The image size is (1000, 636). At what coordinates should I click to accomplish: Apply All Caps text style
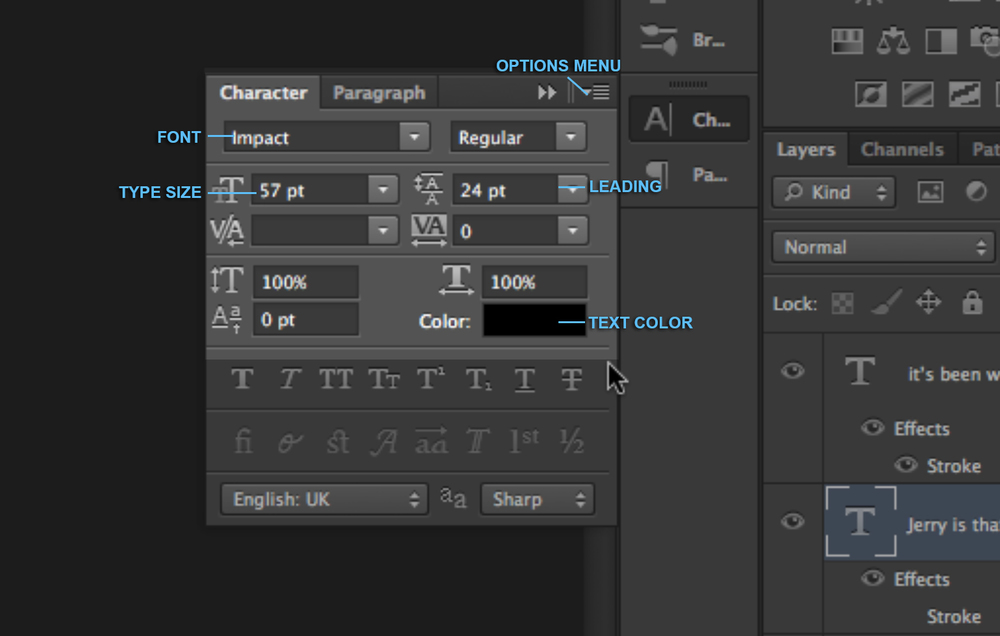click(x=335, y=379)
